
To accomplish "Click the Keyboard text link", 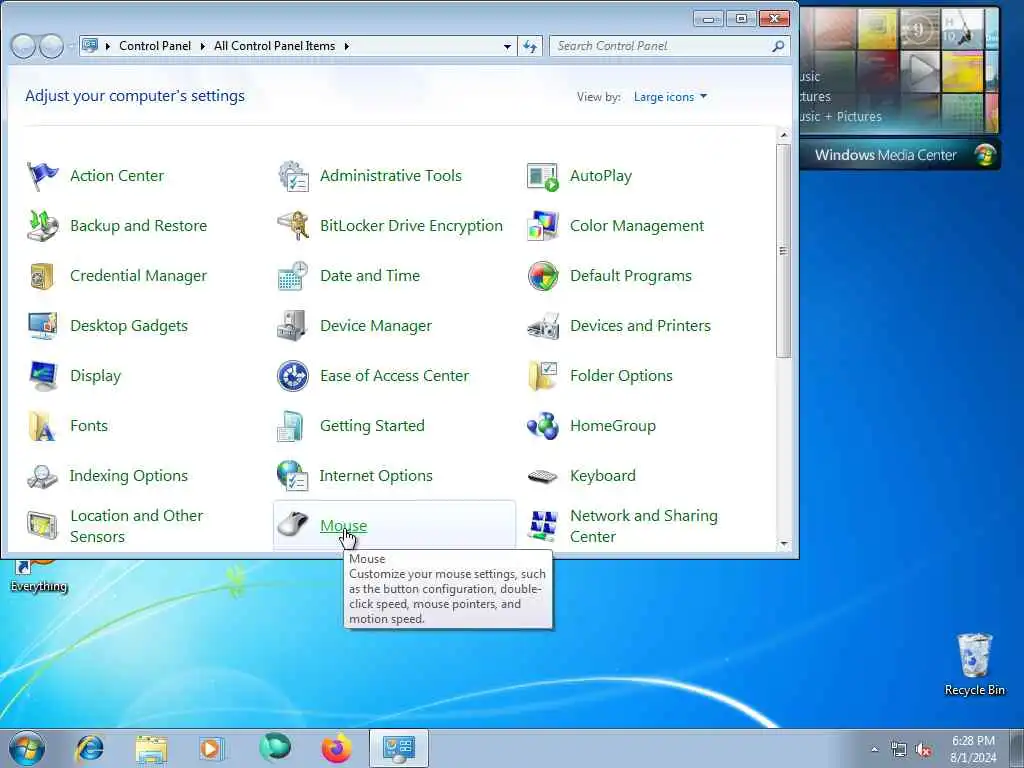I will (603, 475).
